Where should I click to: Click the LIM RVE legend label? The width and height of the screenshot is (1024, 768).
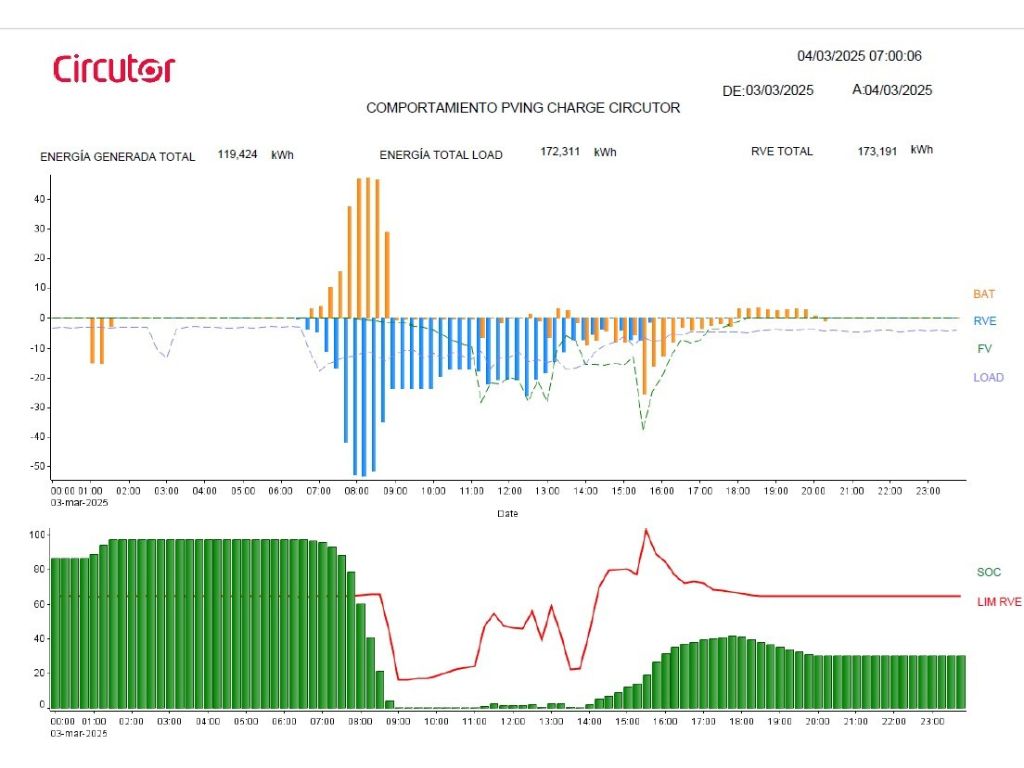pos(999,601)
